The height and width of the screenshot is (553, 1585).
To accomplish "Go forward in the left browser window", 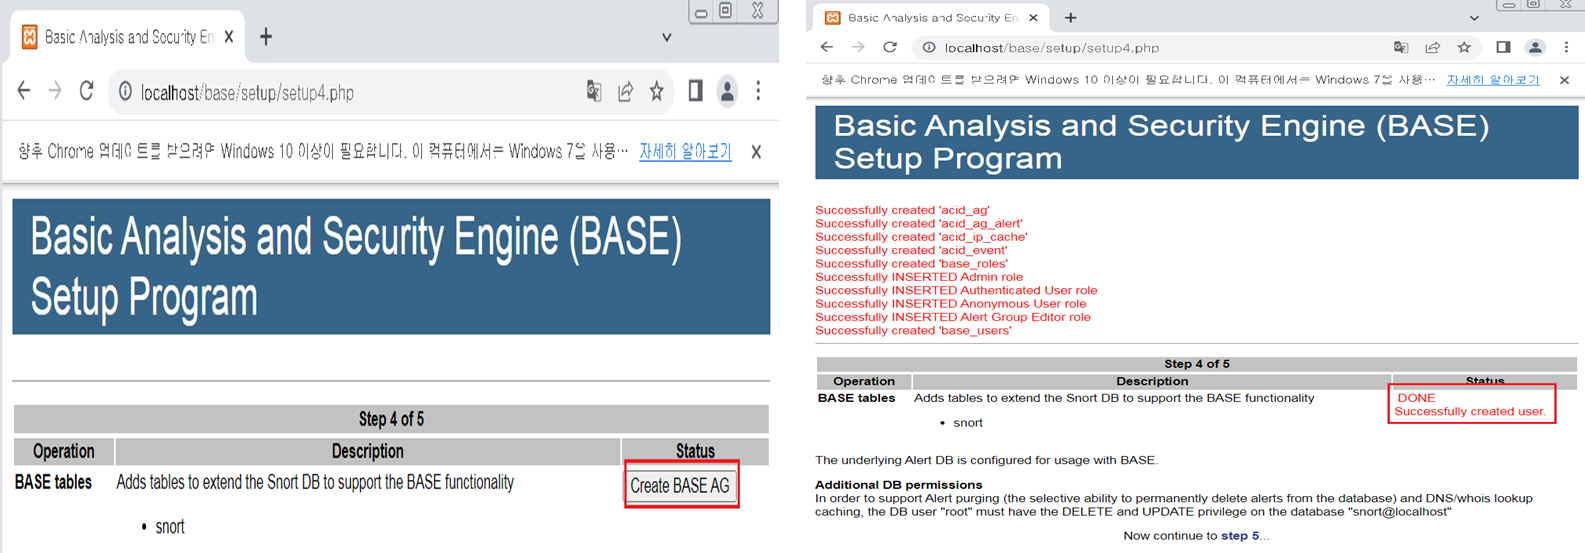I will [x=55, y=92].
